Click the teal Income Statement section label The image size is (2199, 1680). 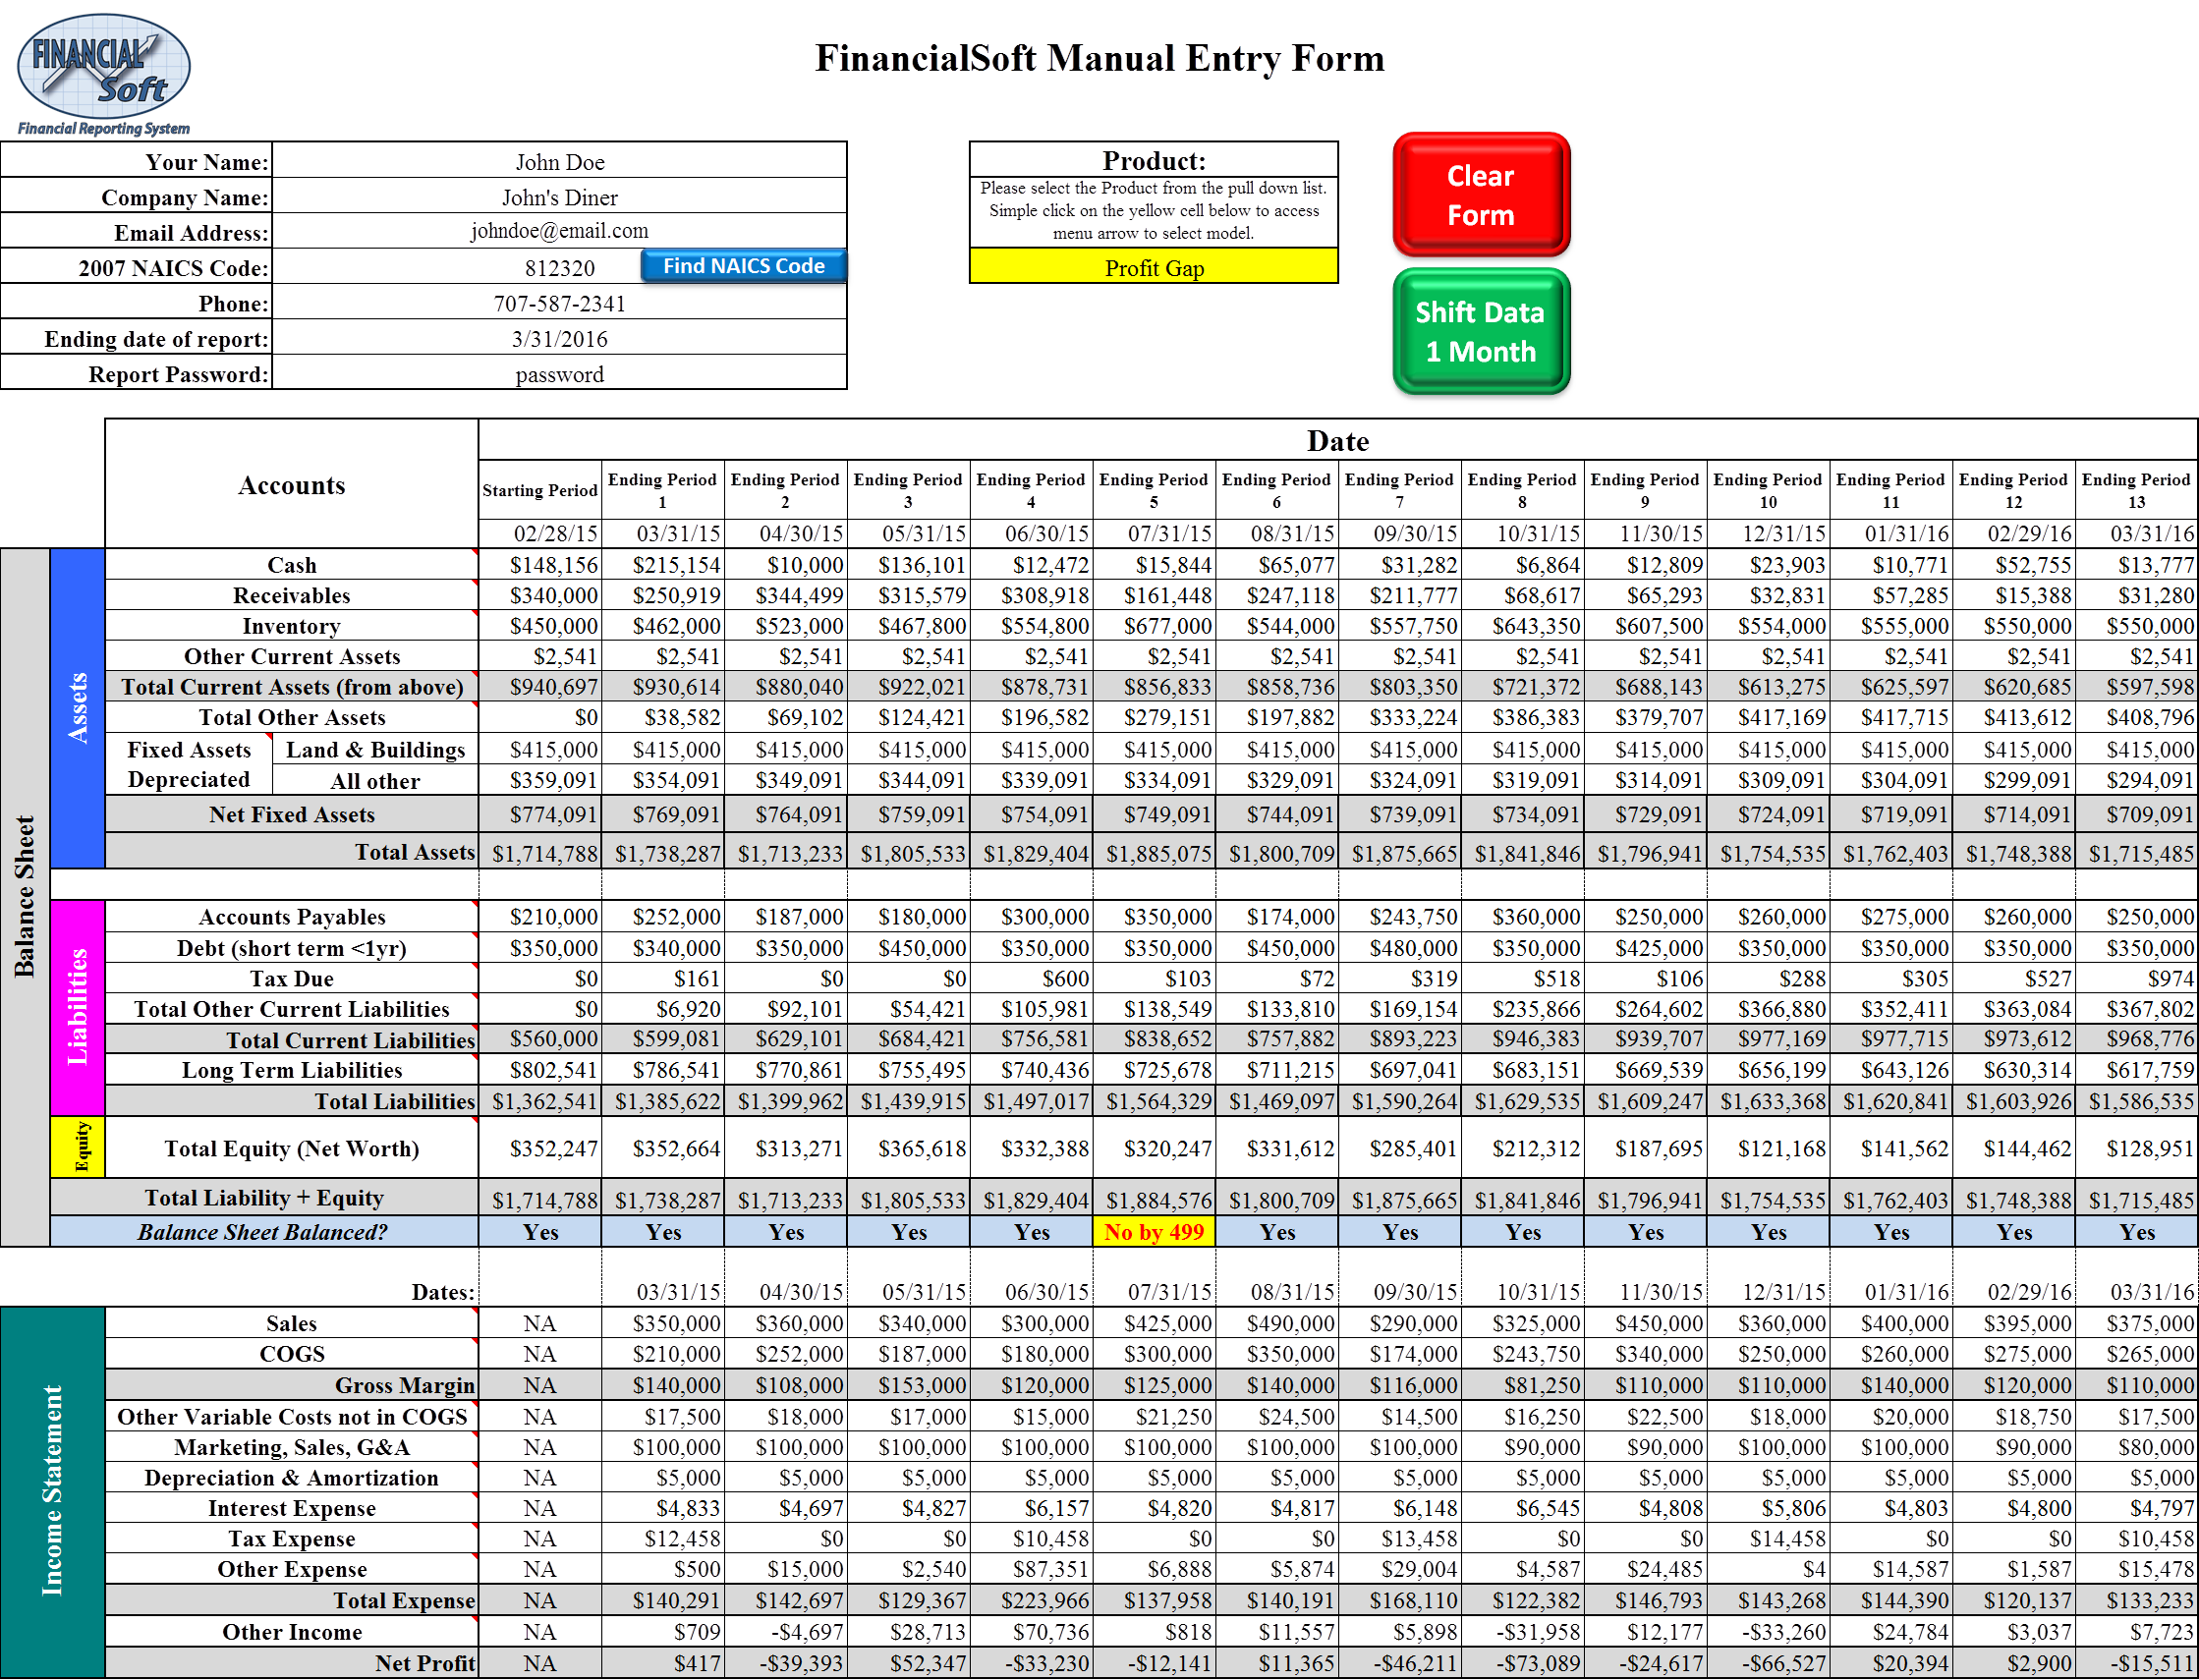52,1490
